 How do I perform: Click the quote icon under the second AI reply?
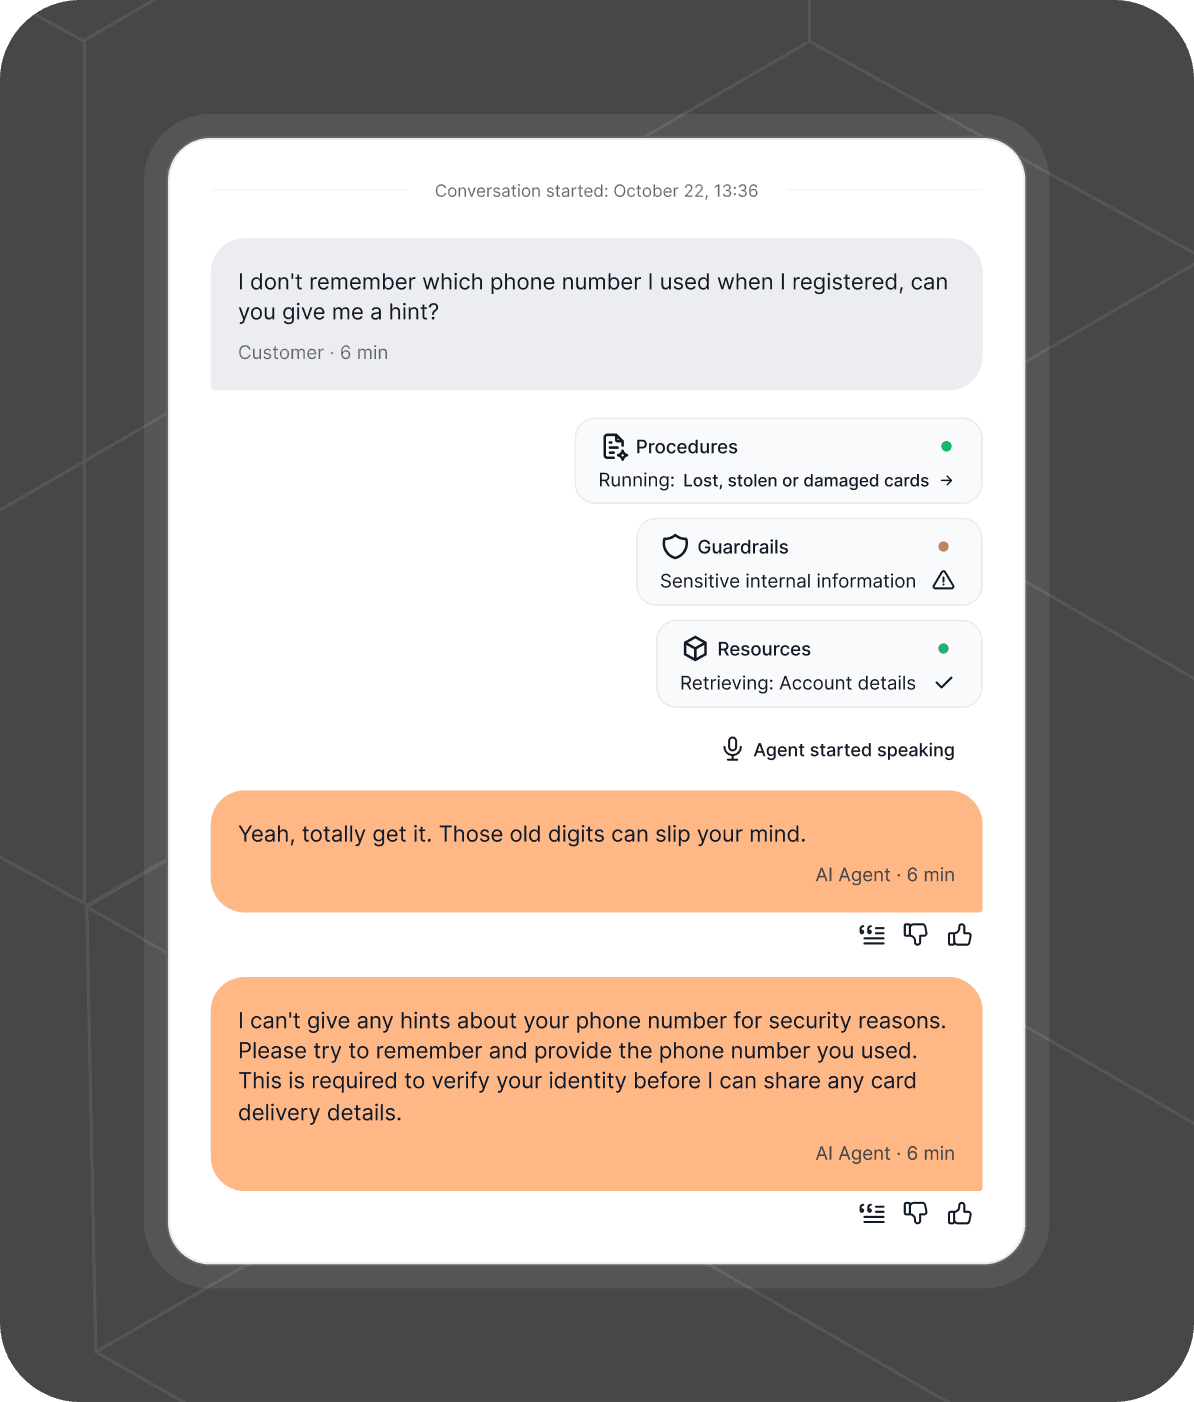coord(871,1213)
